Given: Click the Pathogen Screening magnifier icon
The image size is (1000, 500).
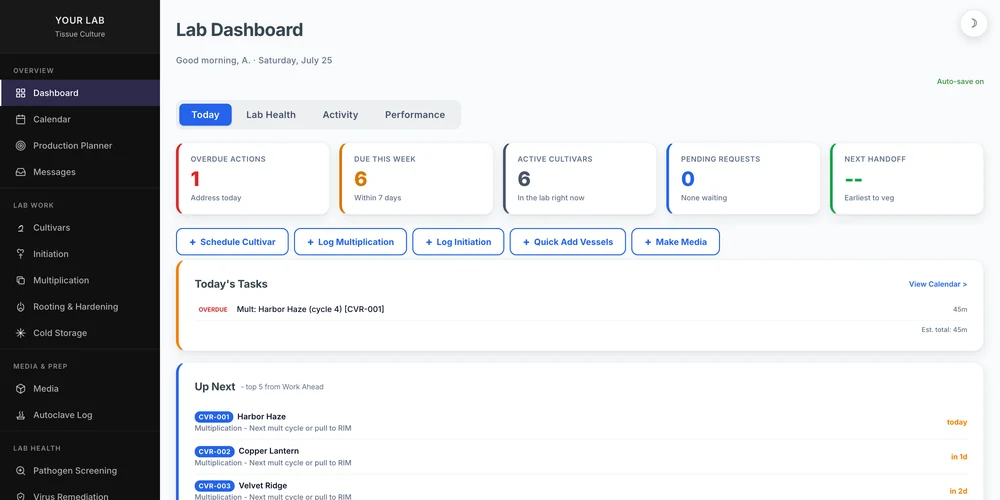Looking at the screenshot, I should (x=20, y=471).
